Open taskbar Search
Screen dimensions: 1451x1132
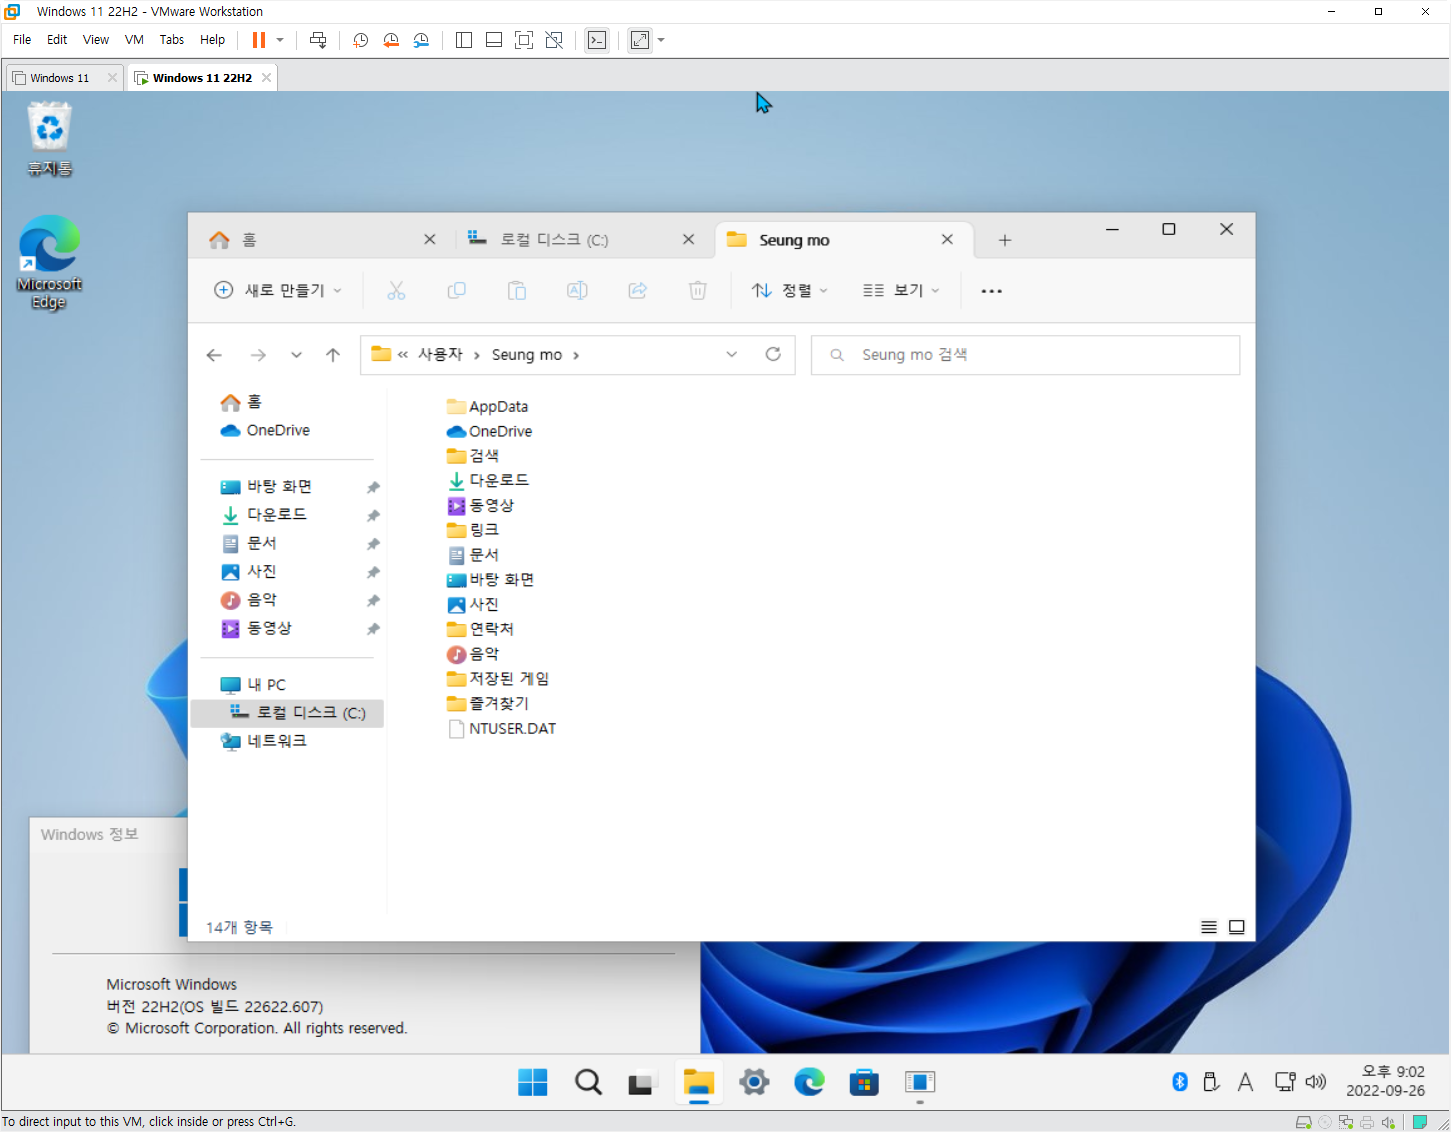[x=588, y=1082]
